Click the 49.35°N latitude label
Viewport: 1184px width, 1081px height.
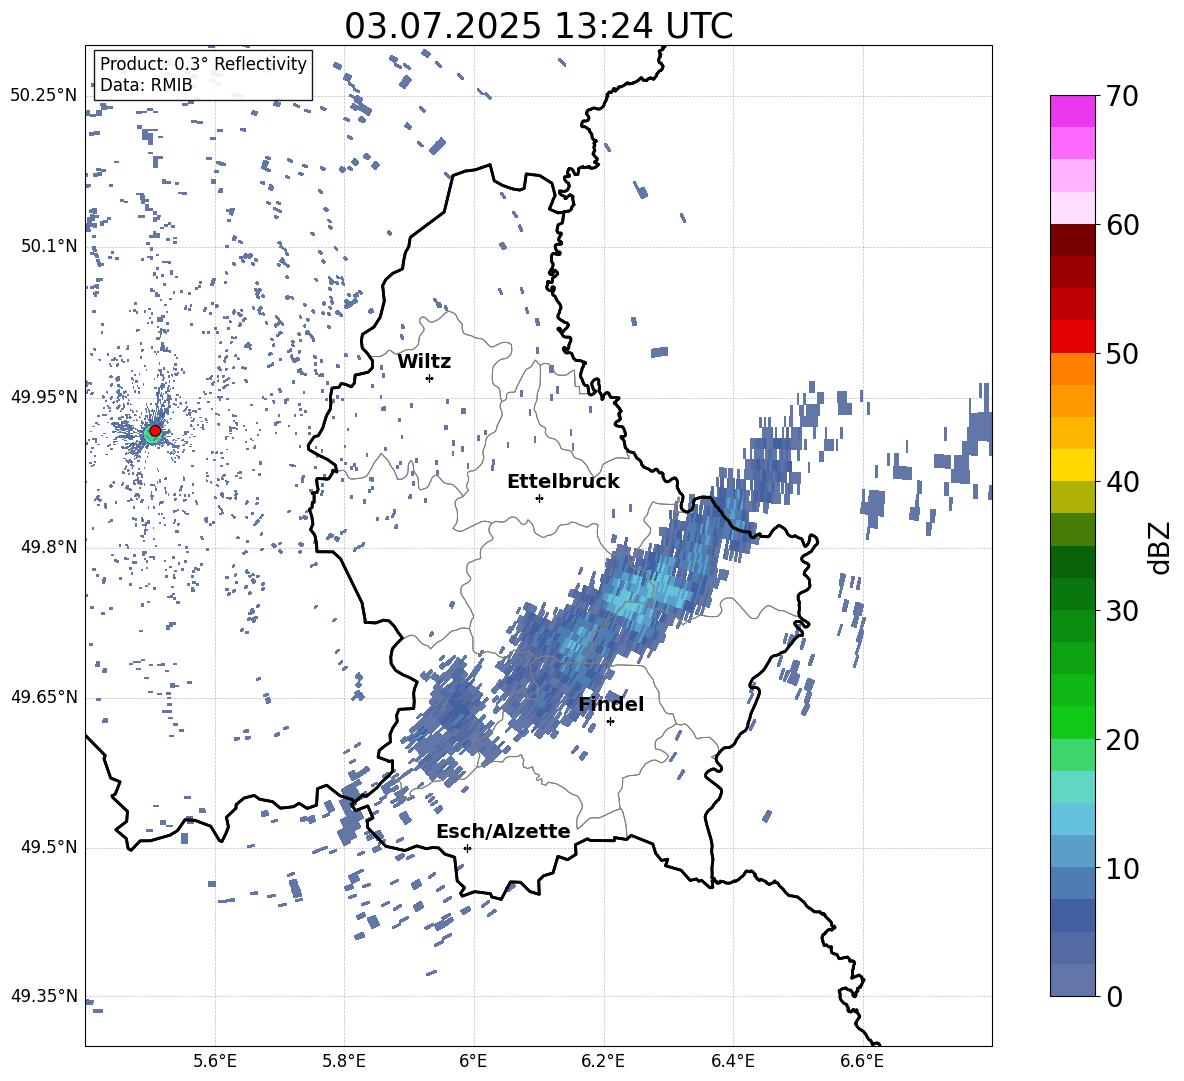pyautogui.click(x=44, y=996)
